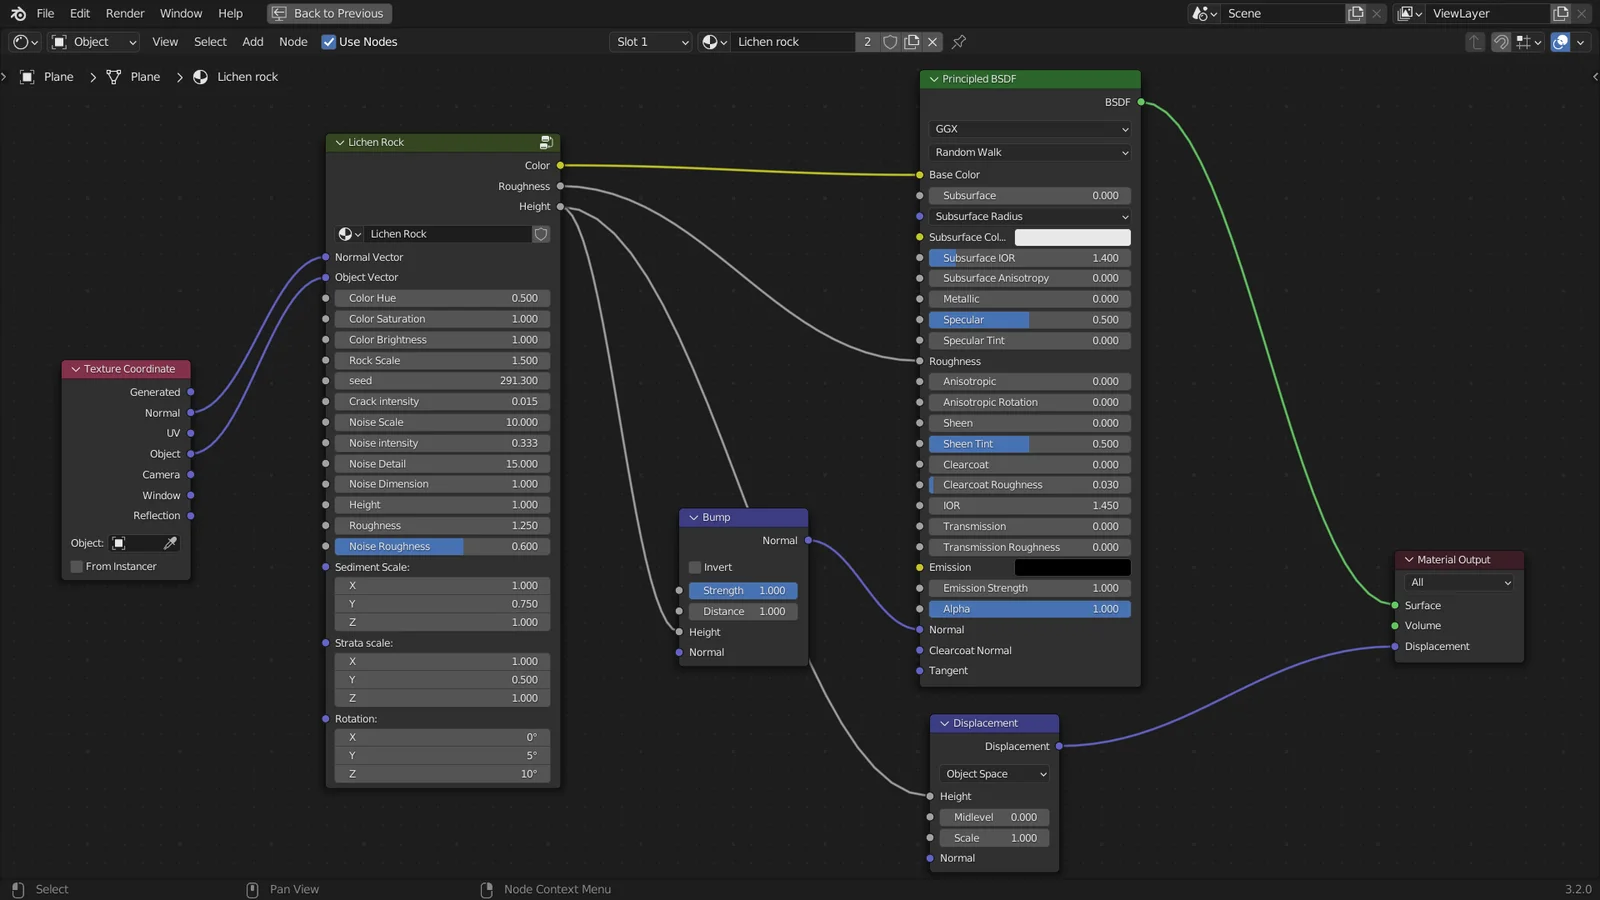Click the Blender logo icon

point(17,13)
